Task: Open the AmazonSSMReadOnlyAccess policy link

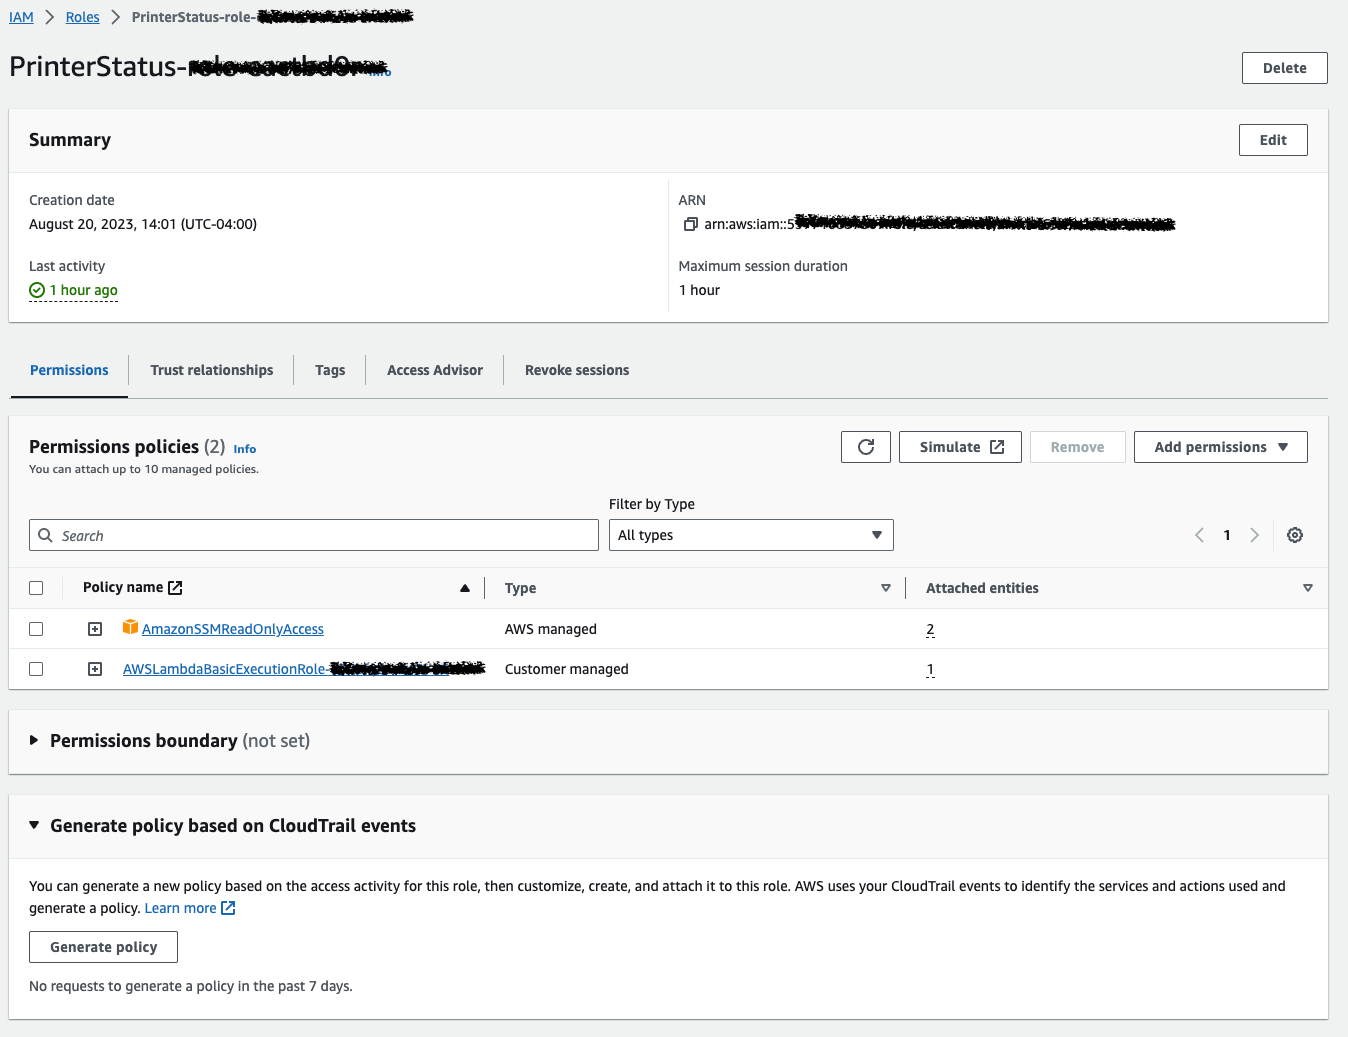Action: [x=233, y=629]
